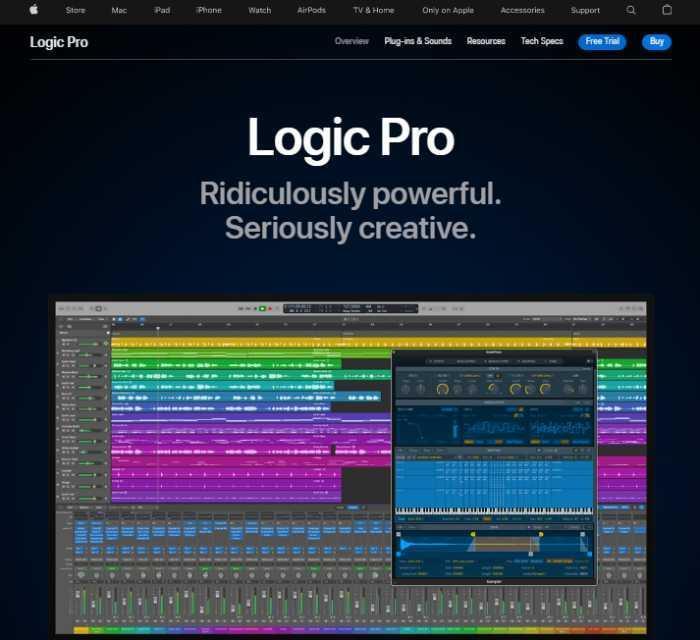Select Watch in the navigation bar

pos(259,10)
